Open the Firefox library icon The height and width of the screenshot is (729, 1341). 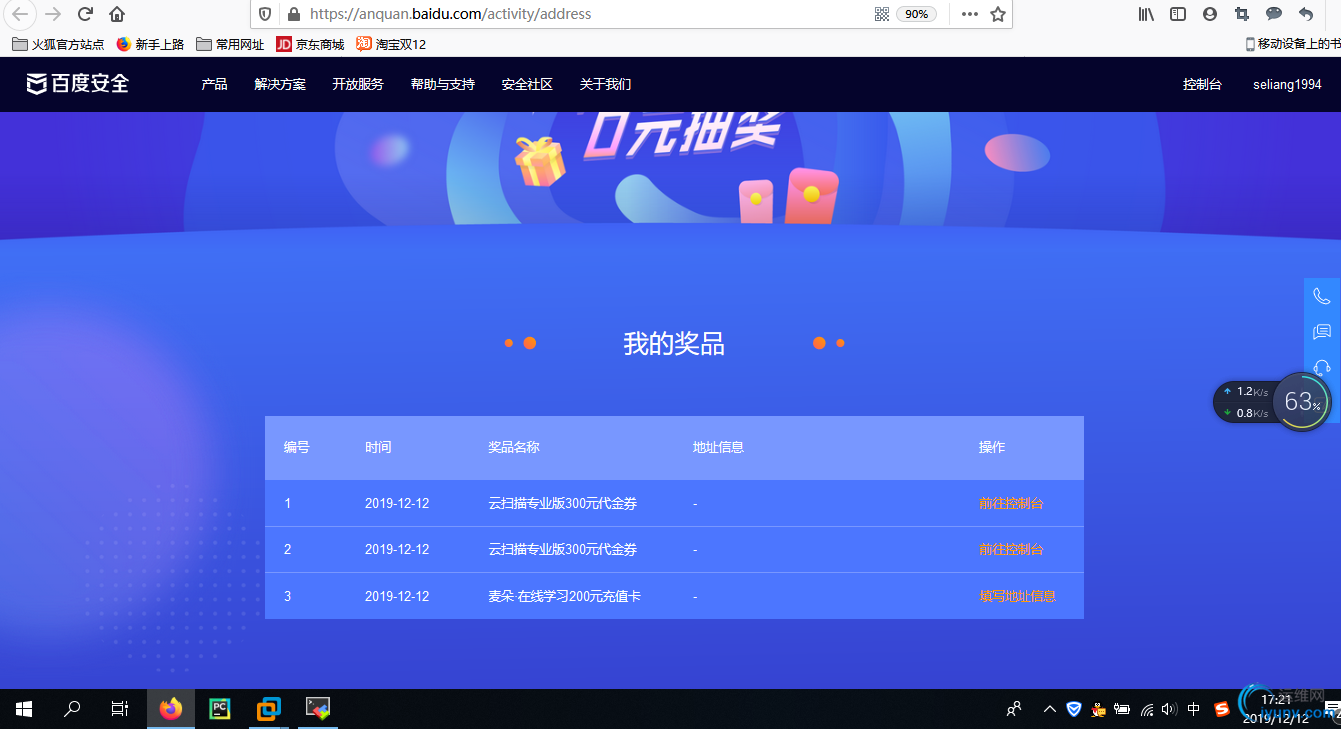pyautogui.click(x=1147, y=14)
